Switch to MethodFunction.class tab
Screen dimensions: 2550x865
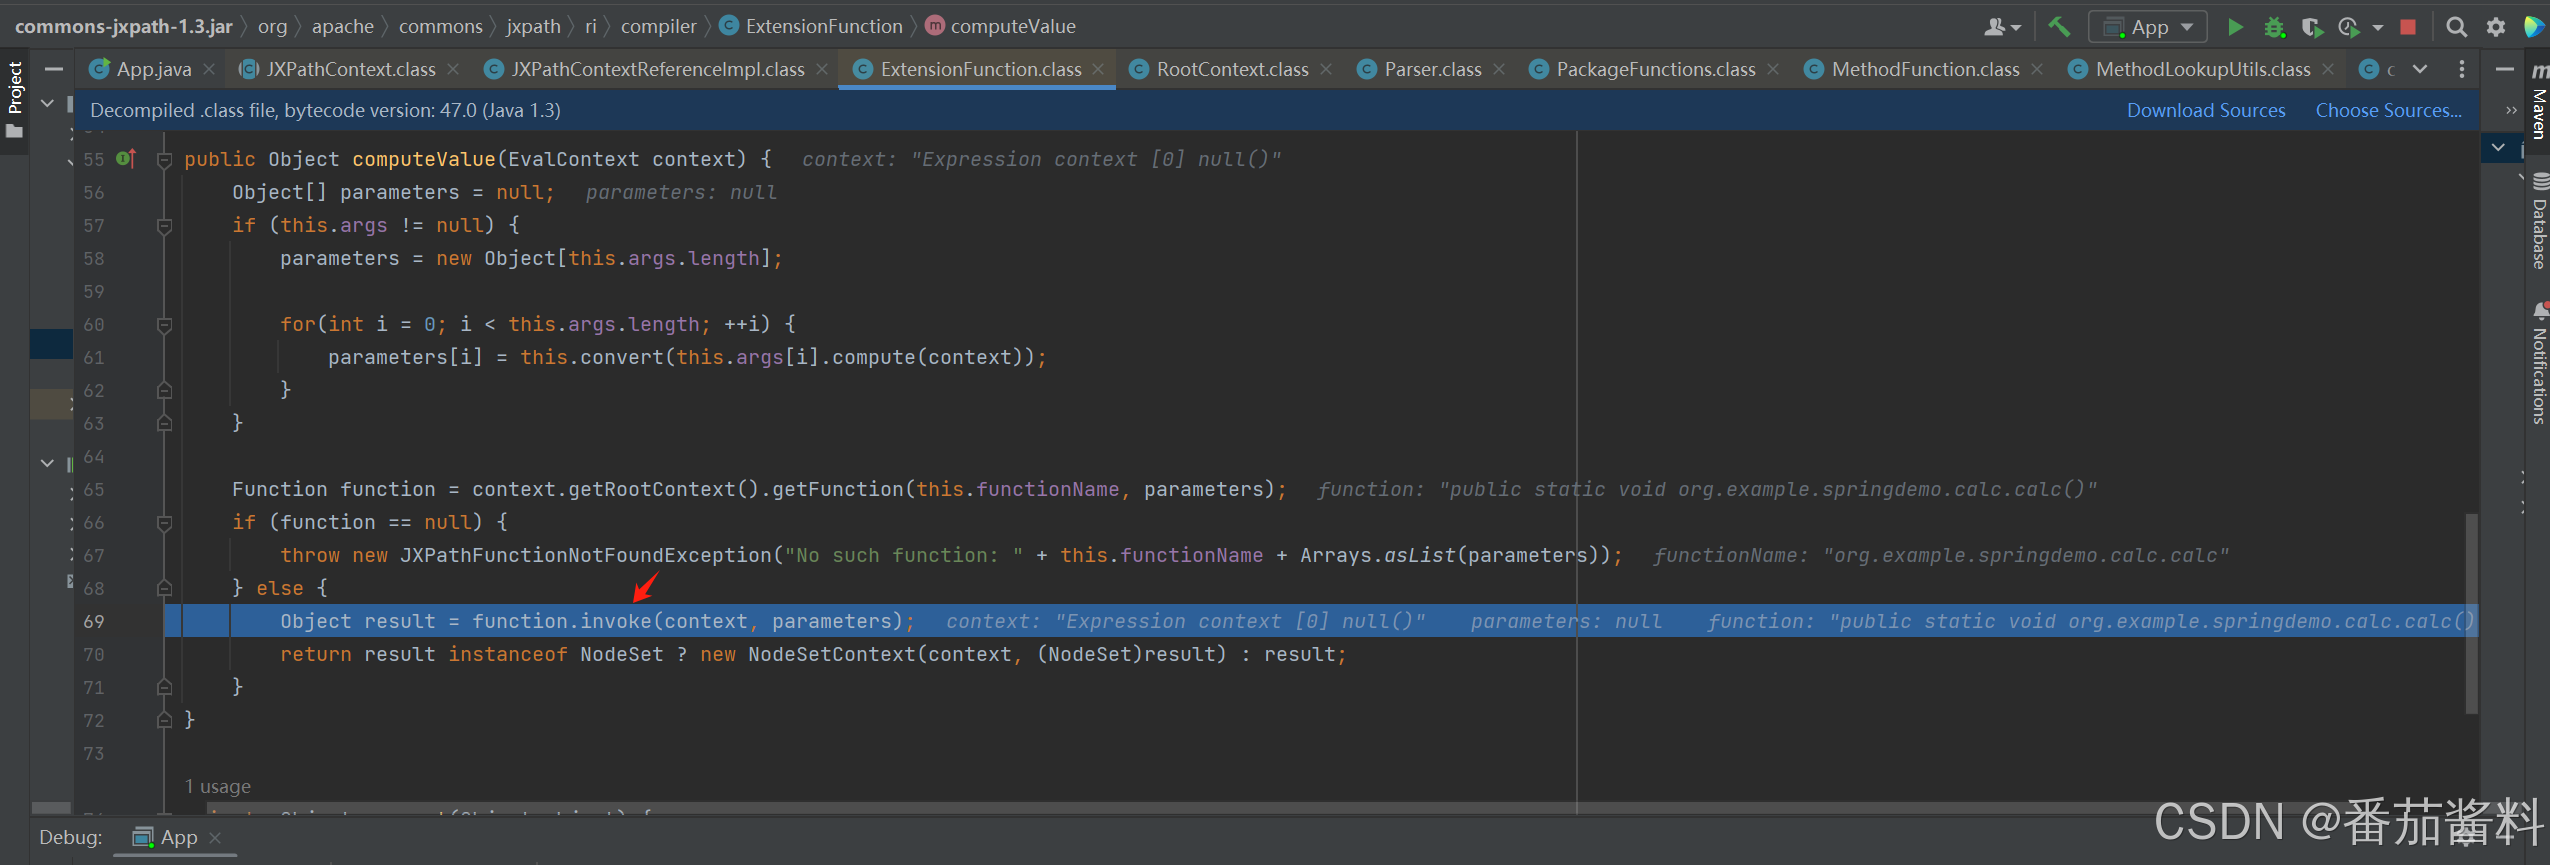point(1925,69)
